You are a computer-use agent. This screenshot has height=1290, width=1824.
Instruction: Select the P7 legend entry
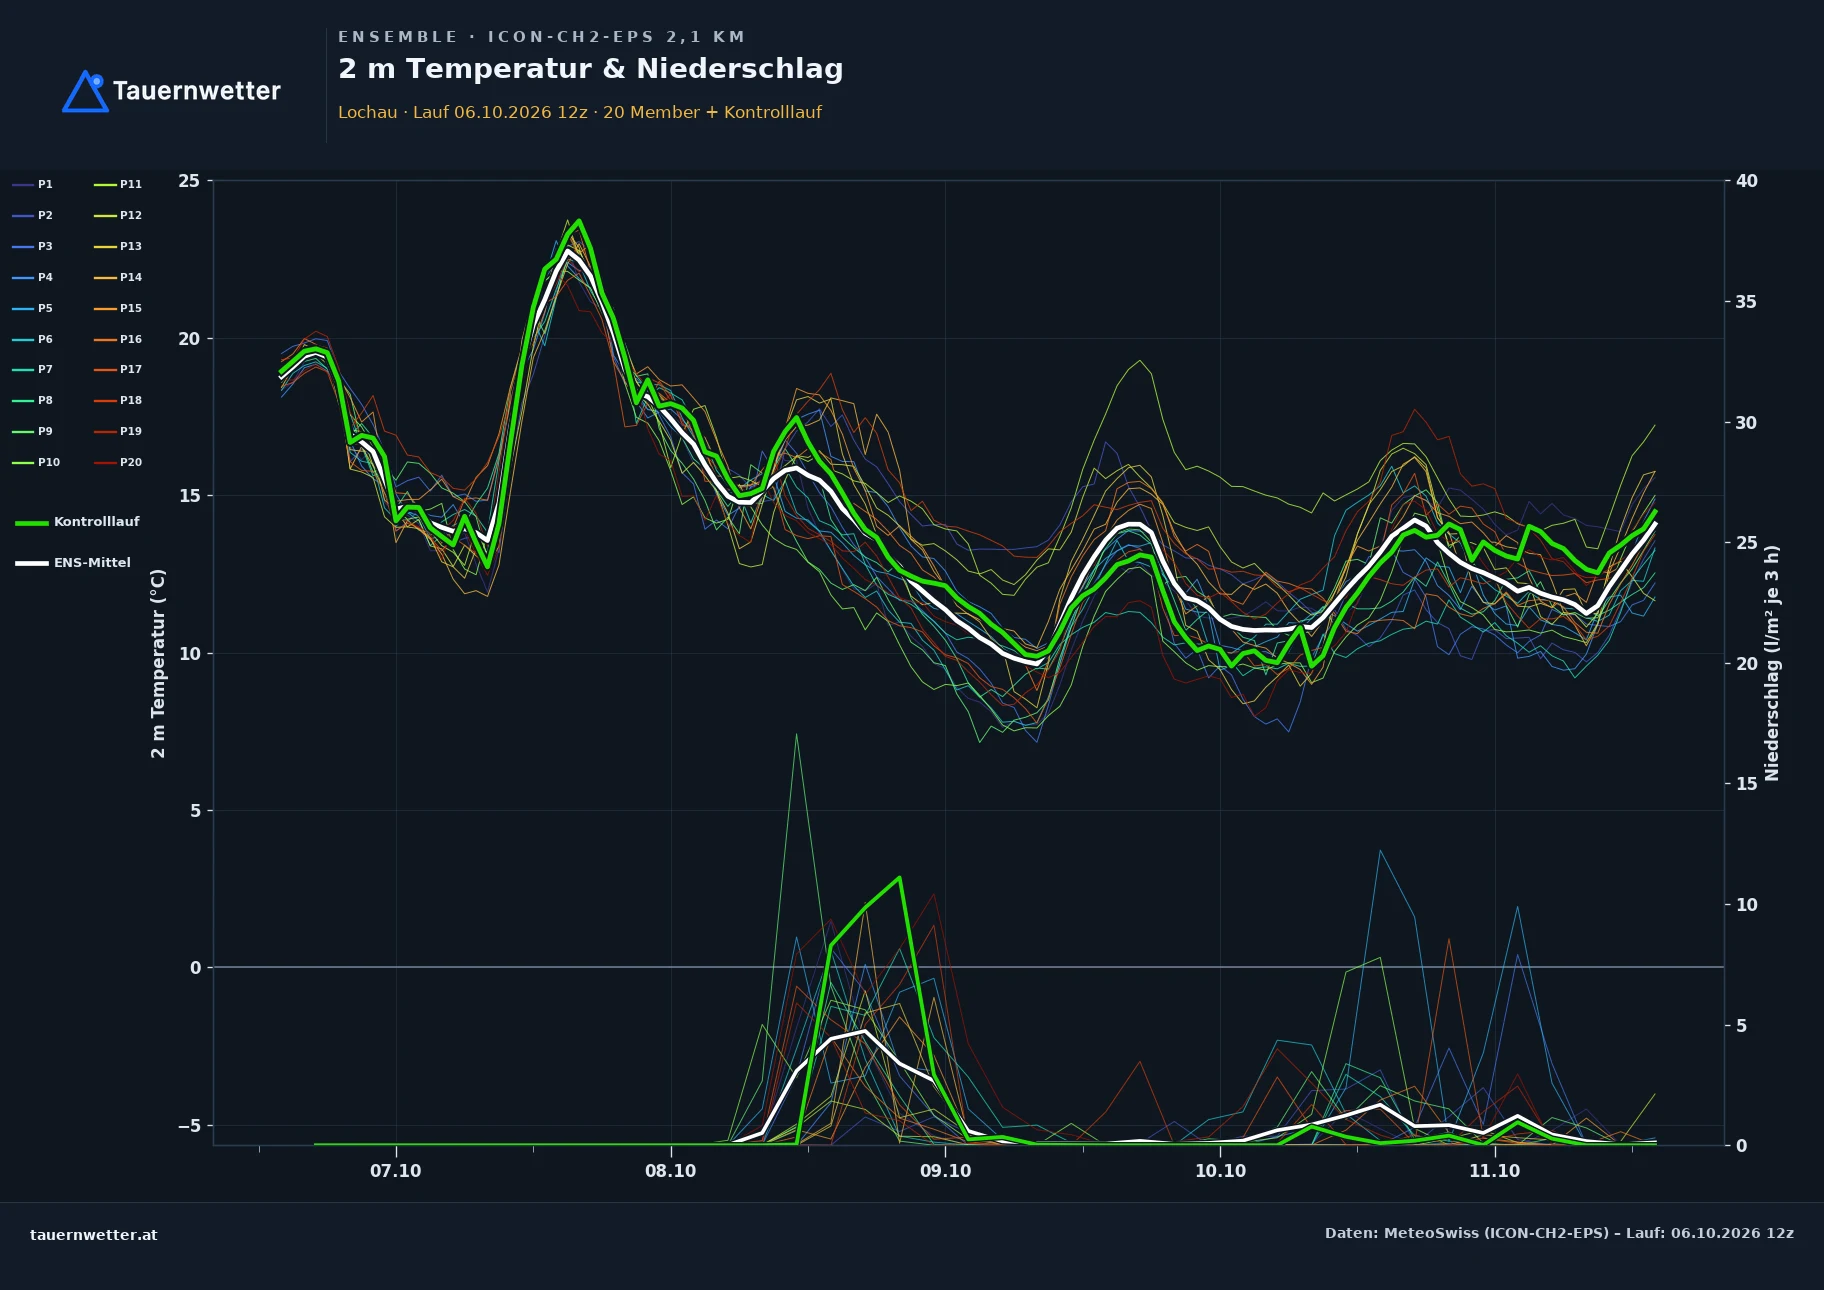(x=33, y=370)
